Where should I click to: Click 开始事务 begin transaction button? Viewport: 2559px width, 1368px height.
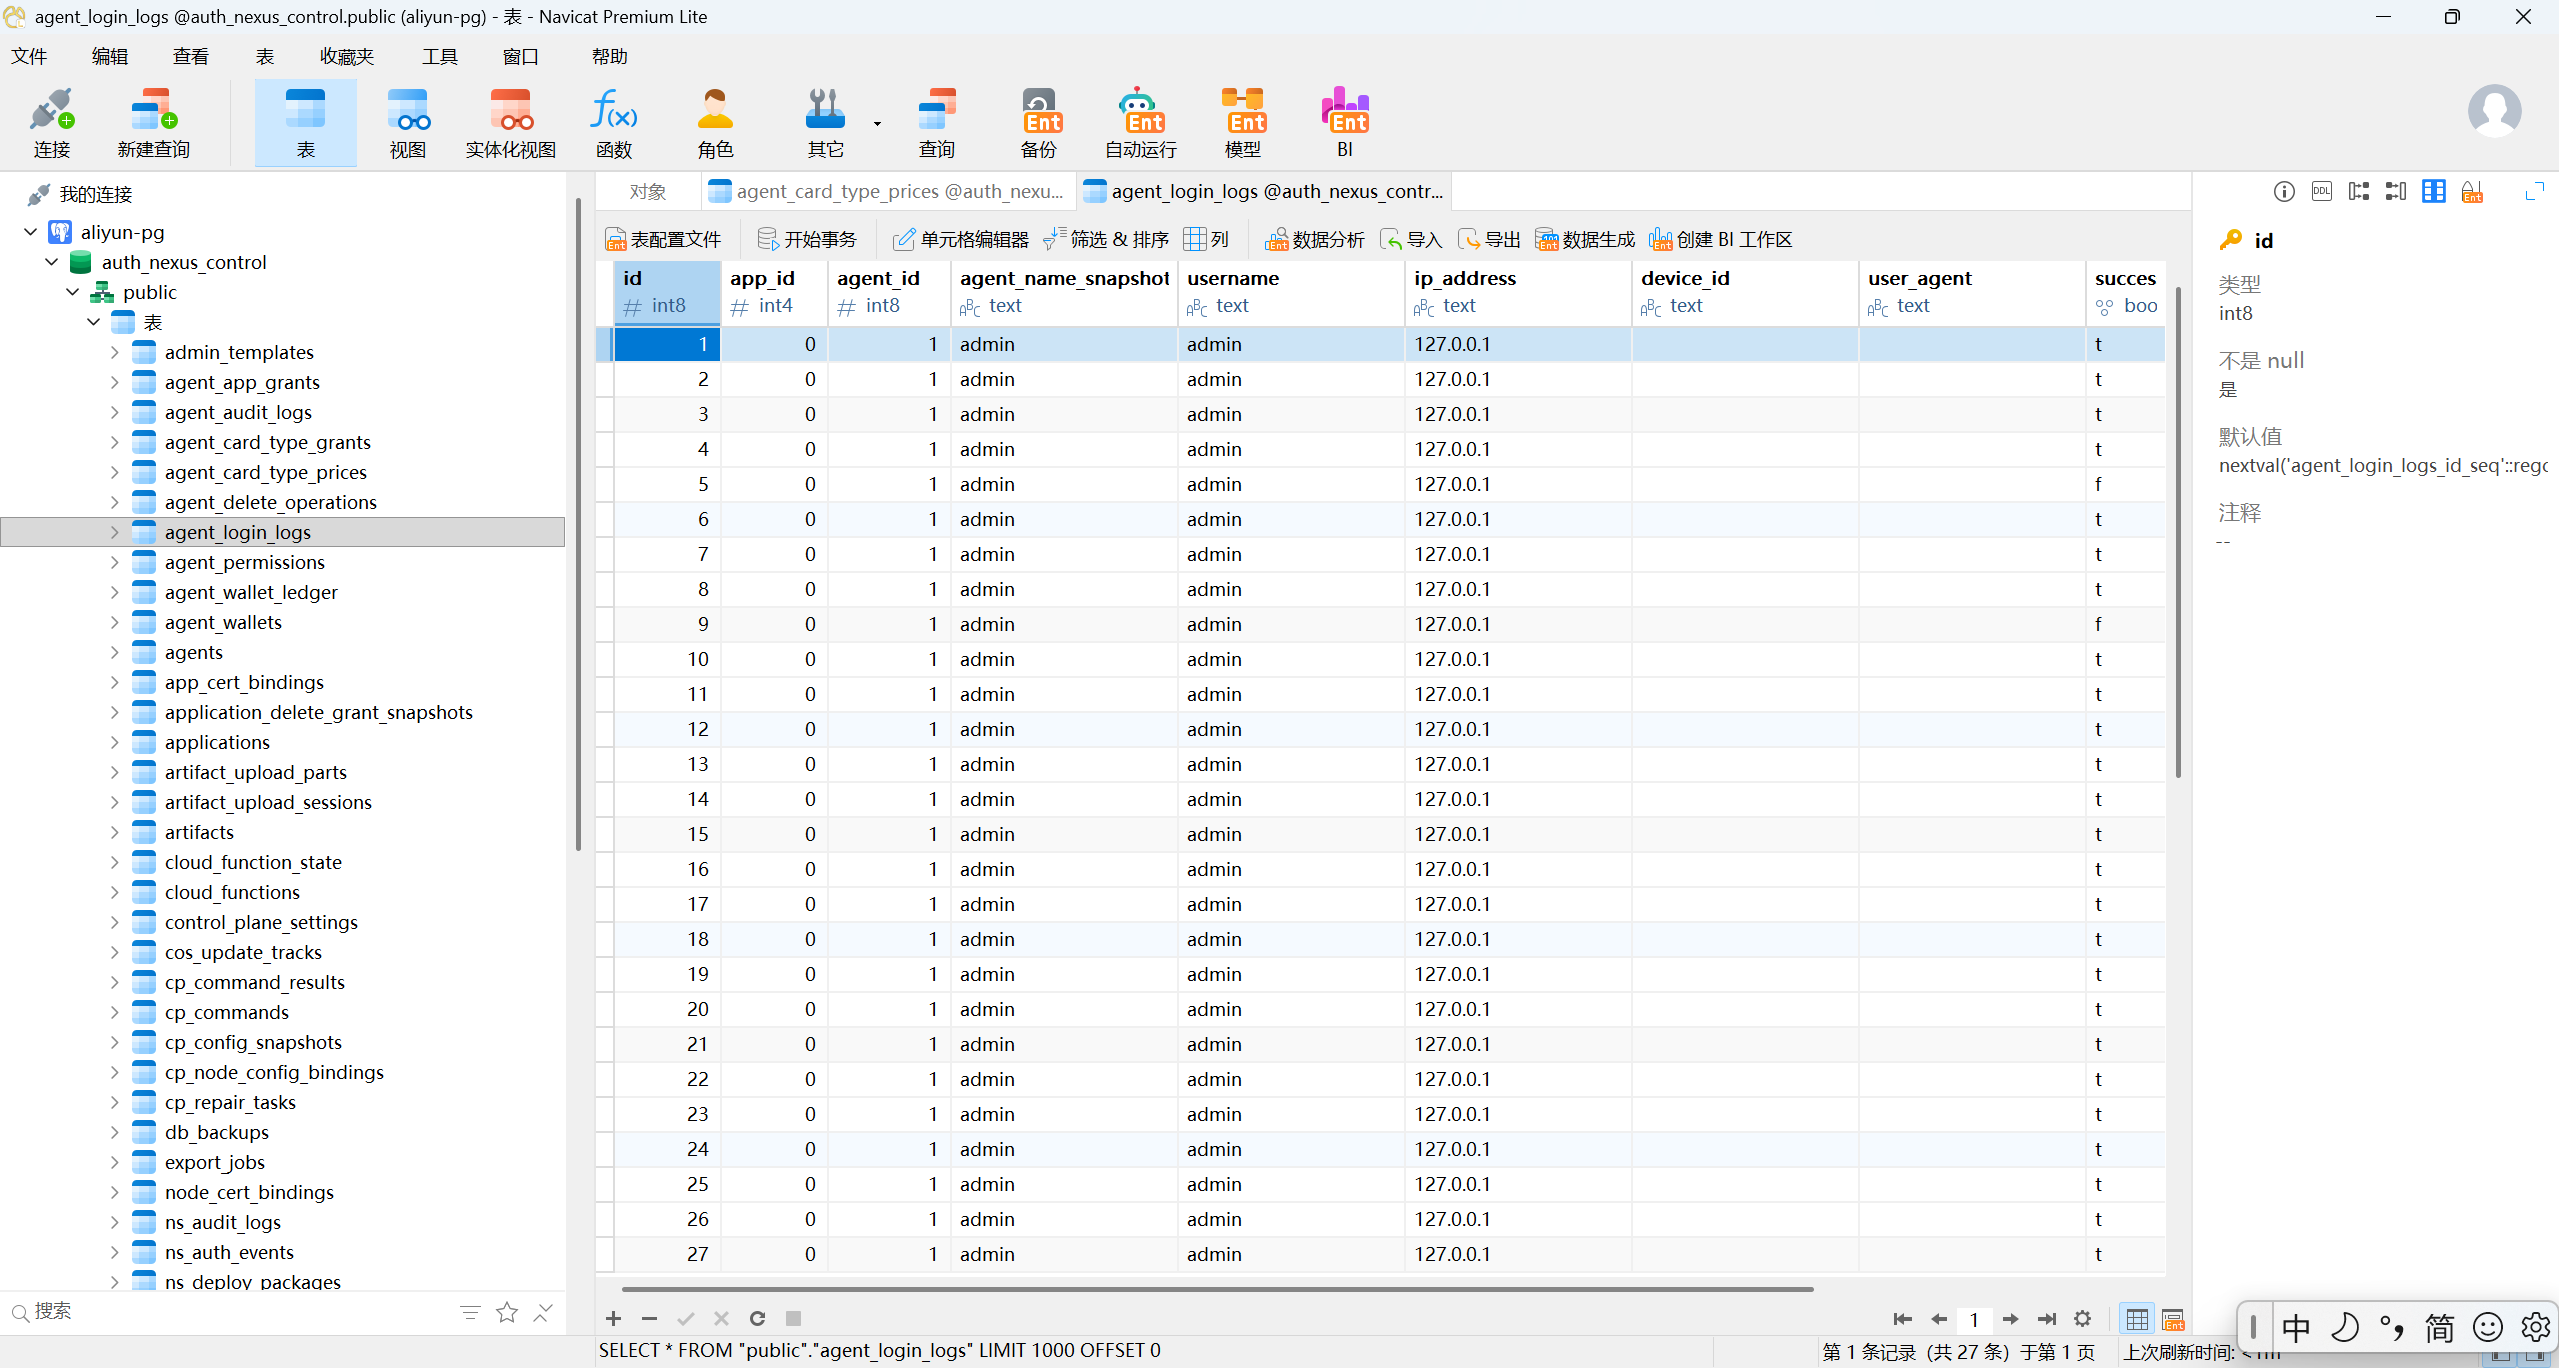[807, 239]
